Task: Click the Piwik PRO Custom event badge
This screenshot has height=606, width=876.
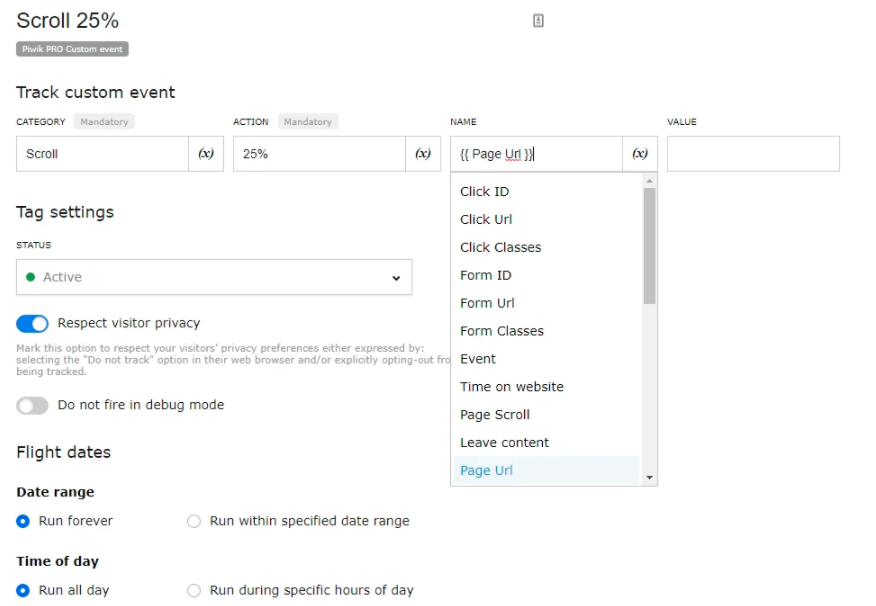Action: coord(72,49)
